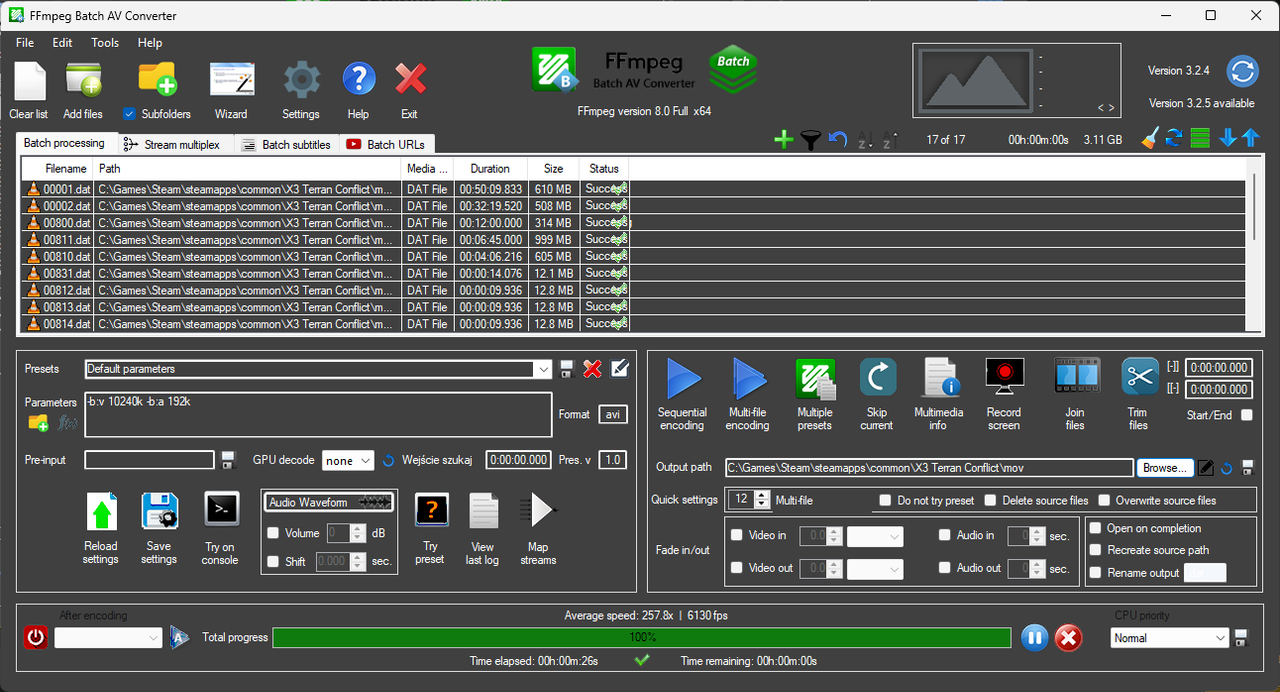Start Sequential encoding
The width and height of the screenshot is (1280, 692).
coord(683,380)
